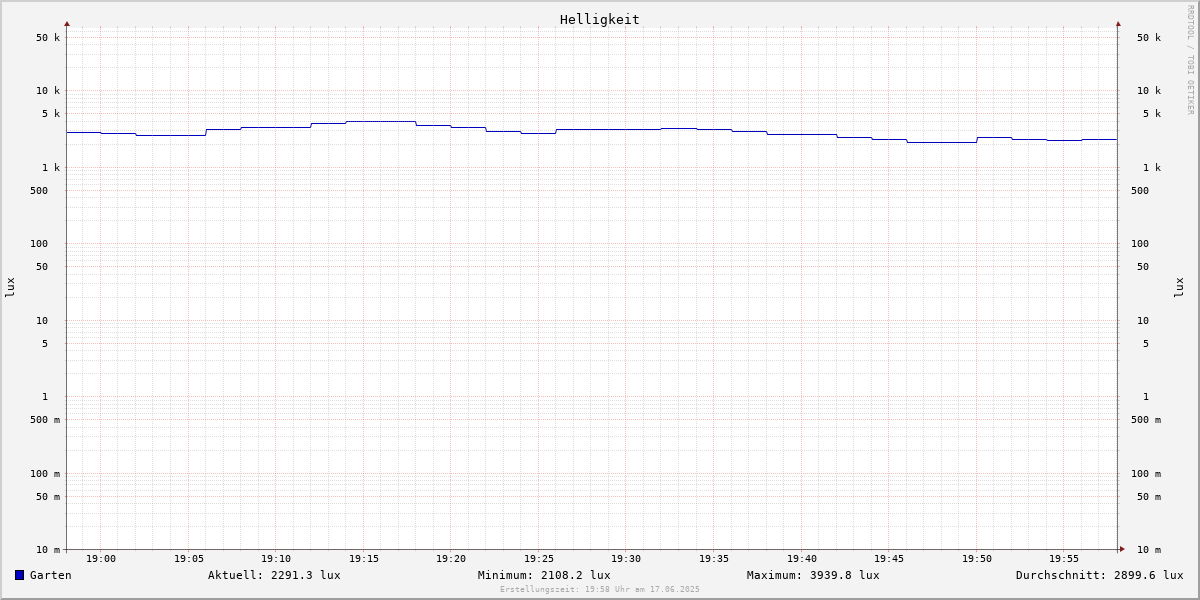Click the 19:50 time axis label

977,559
